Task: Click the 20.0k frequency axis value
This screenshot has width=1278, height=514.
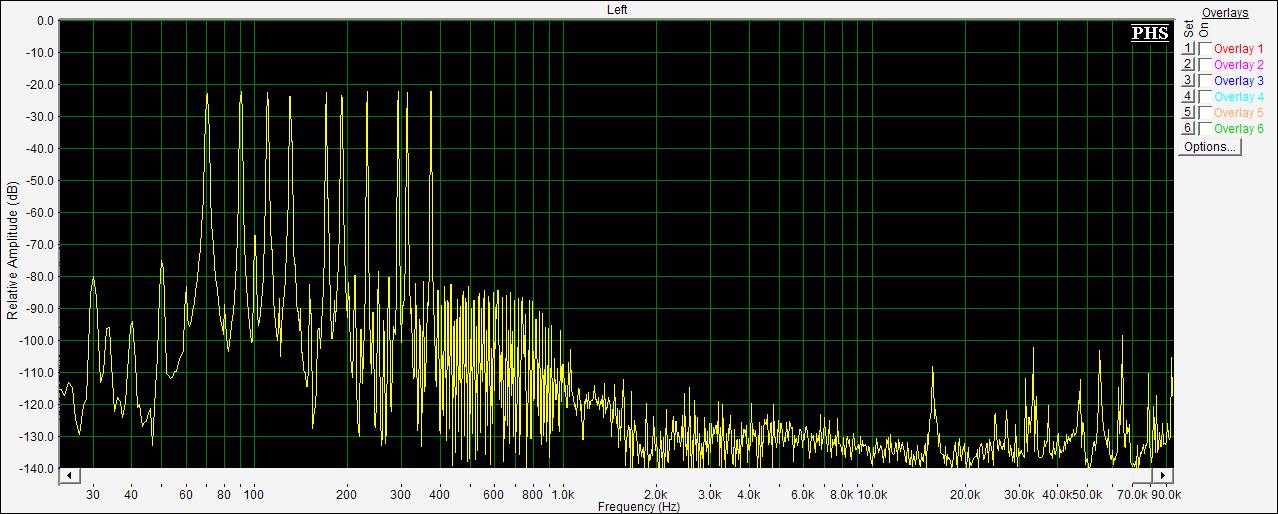Action: [965, 495]
